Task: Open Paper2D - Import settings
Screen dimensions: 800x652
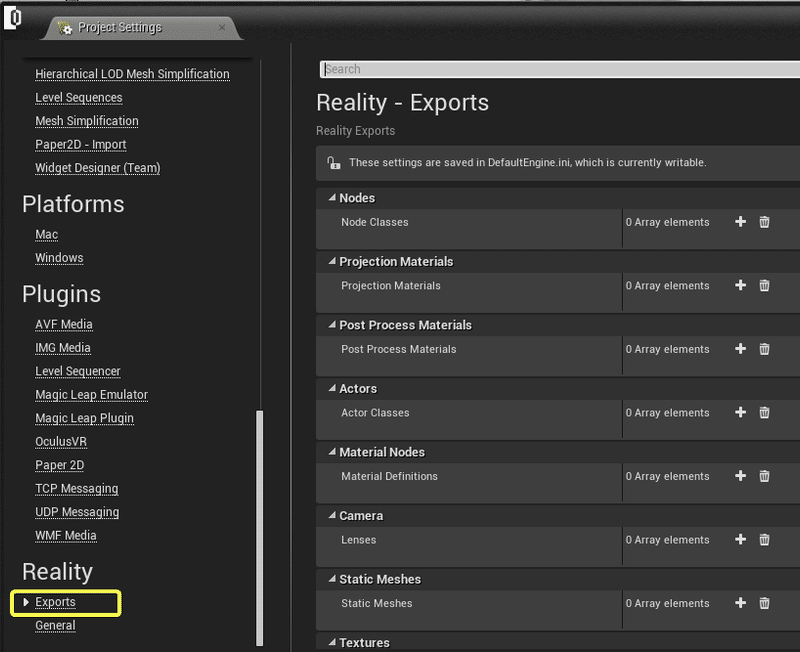Action: (81, 144)
